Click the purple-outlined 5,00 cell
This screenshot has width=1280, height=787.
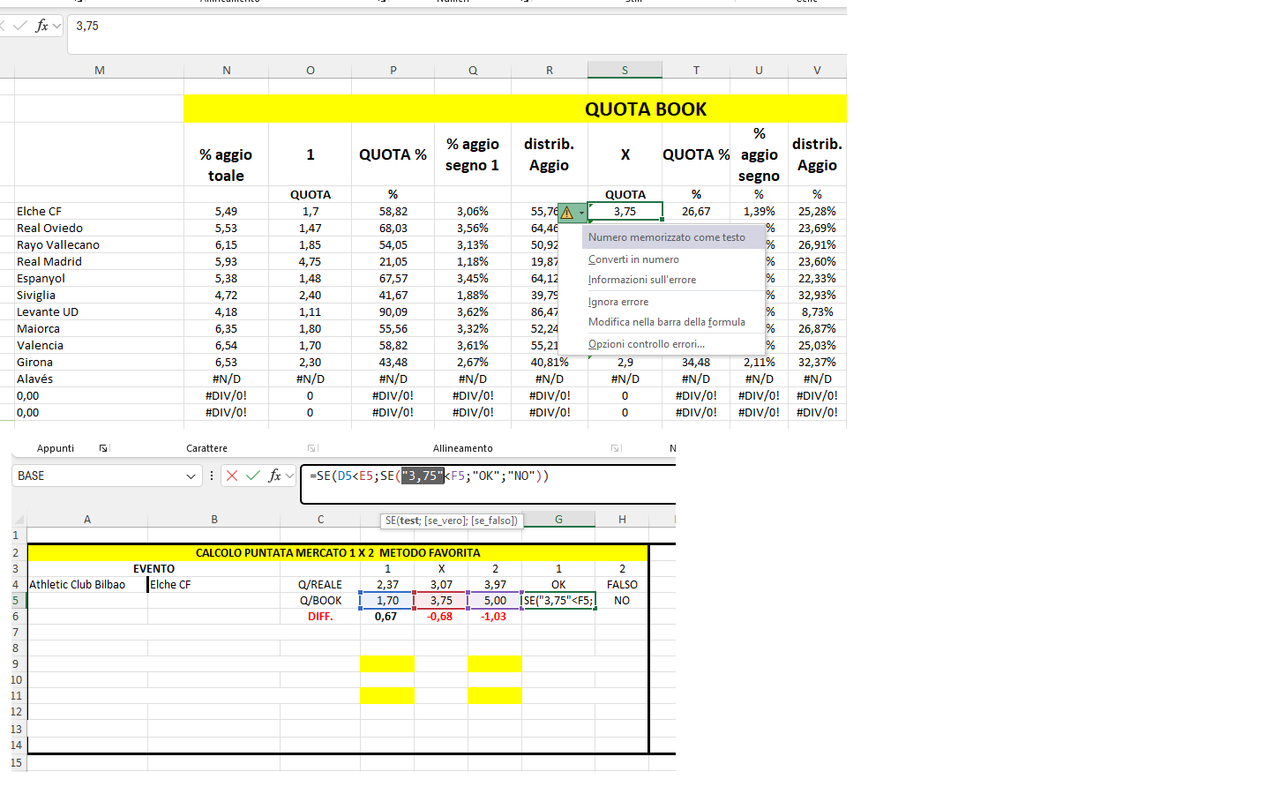[x=495, y=601]
